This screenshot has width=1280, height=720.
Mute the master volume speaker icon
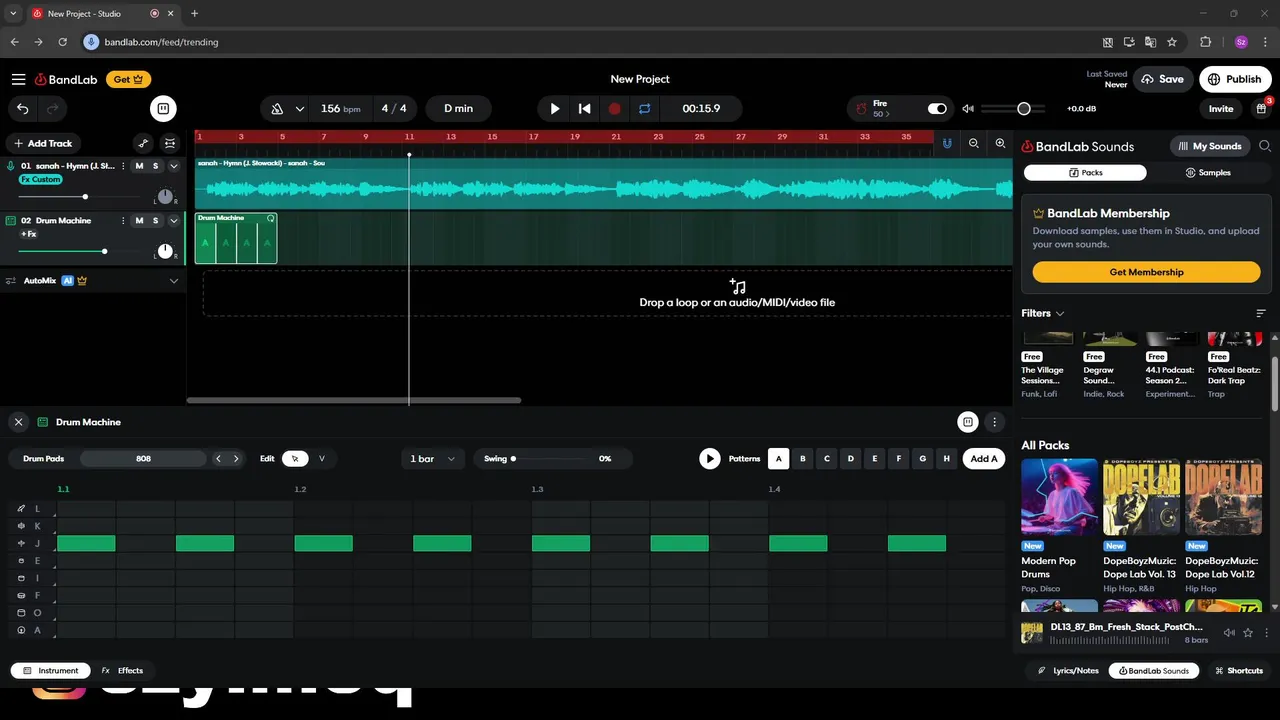967,108
